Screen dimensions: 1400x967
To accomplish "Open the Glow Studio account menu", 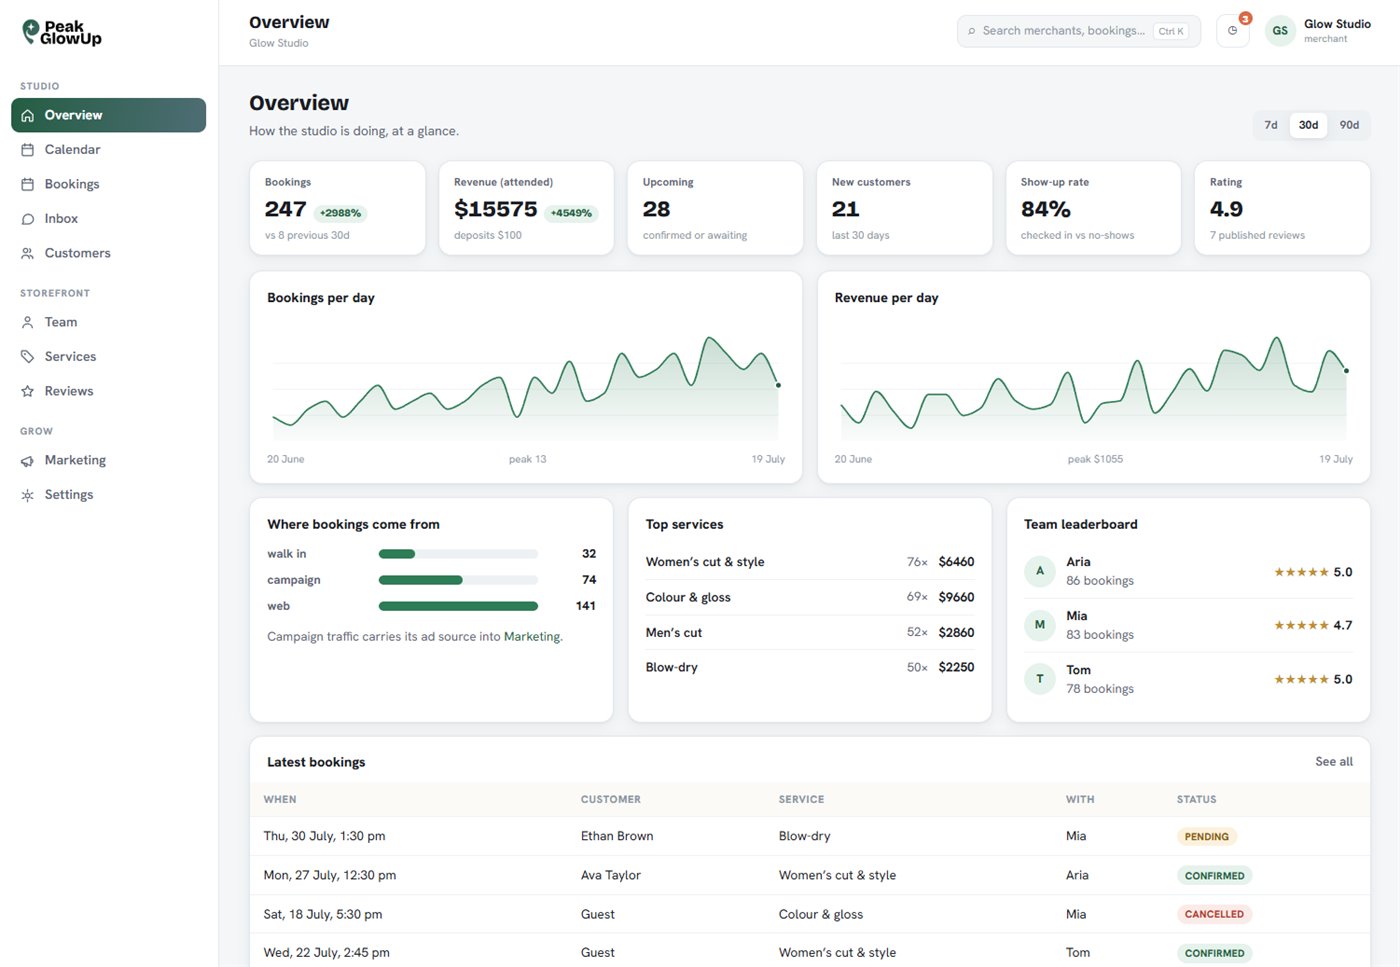I will (1318, 31).
